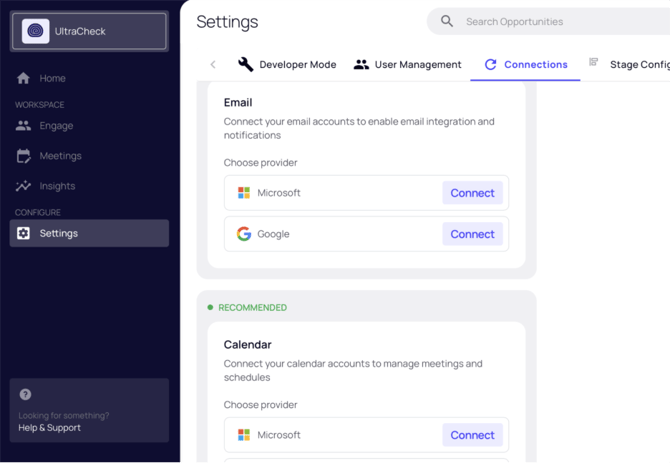Connect Microsoft calendar account
The width and height of the screenshot is (670, 463).
tap(472, 435)
